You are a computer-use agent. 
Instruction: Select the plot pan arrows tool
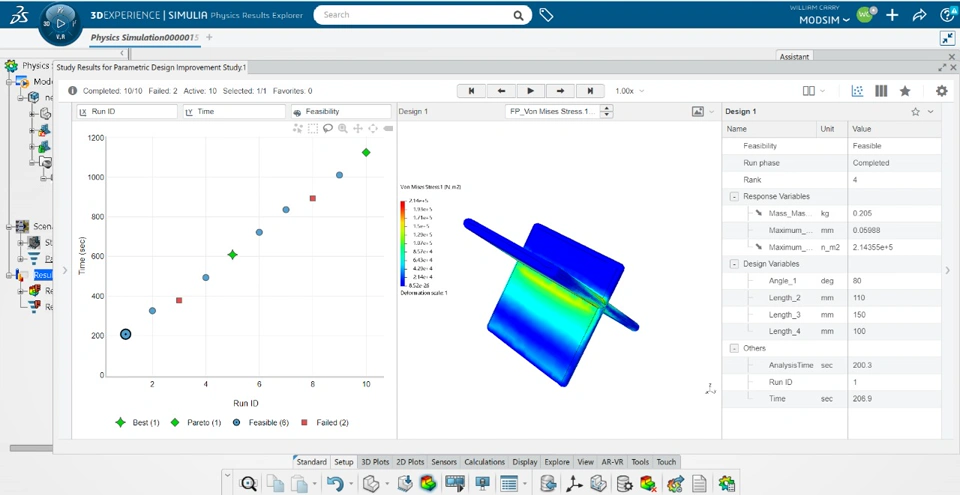358,128
